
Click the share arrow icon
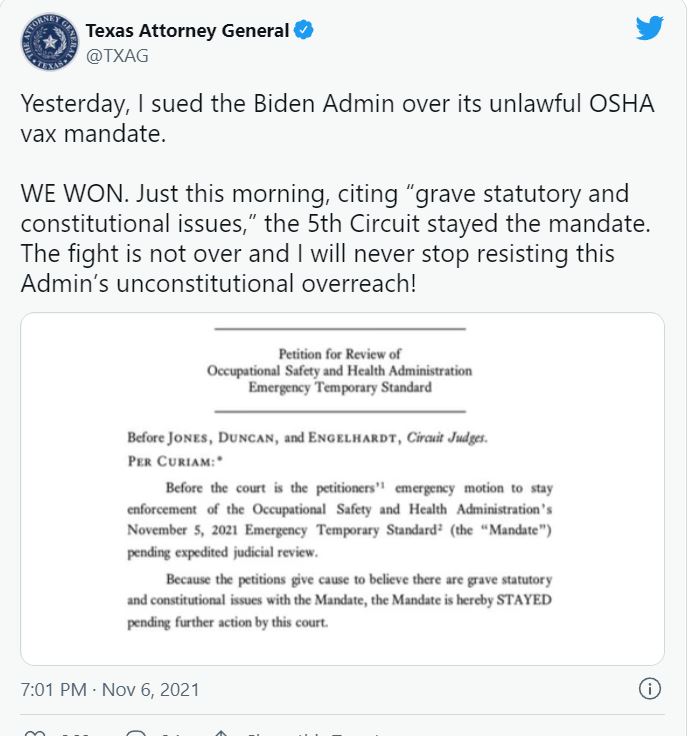pyautogui.click(x=224, y=733)
